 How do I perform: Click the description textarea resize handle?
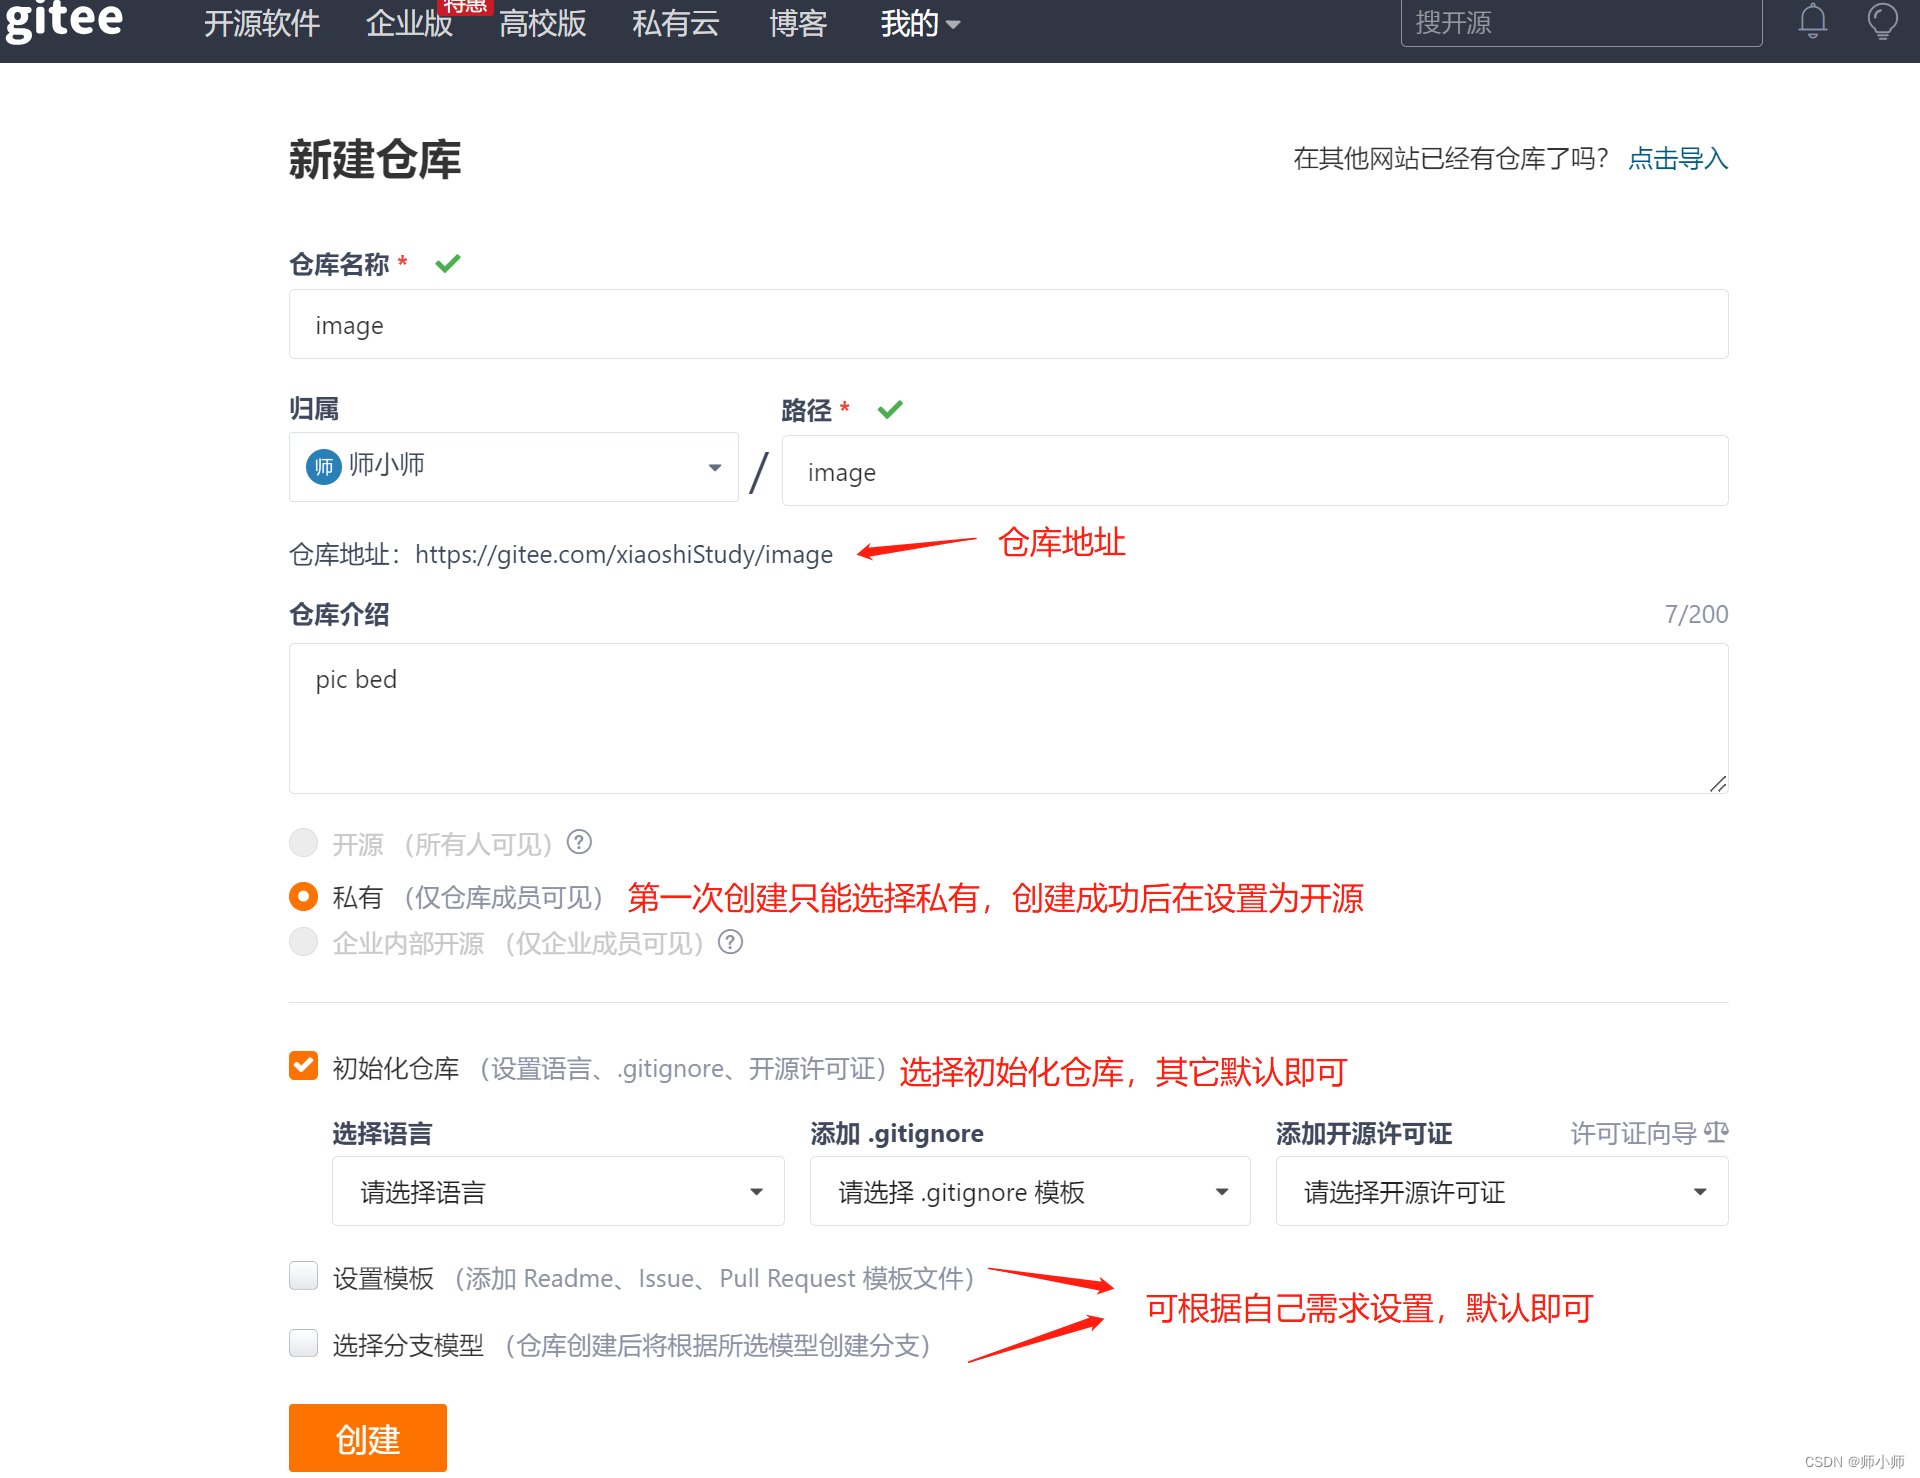pyautogui.click(x=1717, y=784)
